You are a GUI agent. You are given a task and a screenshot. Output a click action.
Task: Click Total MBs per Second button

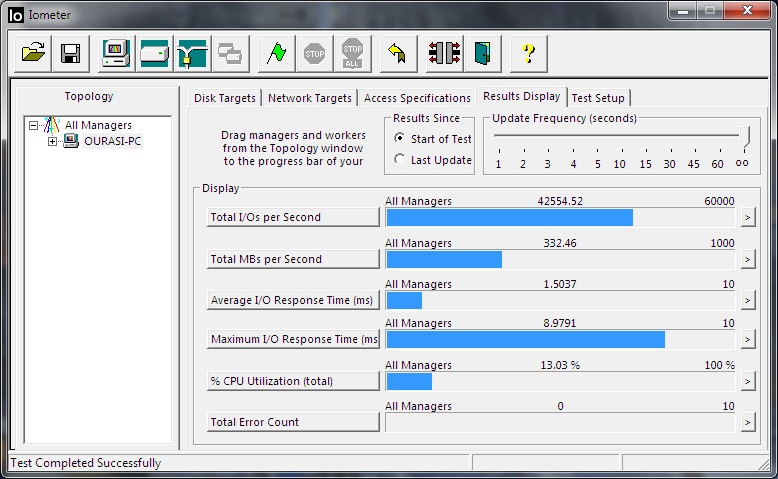tap(293, 259)
